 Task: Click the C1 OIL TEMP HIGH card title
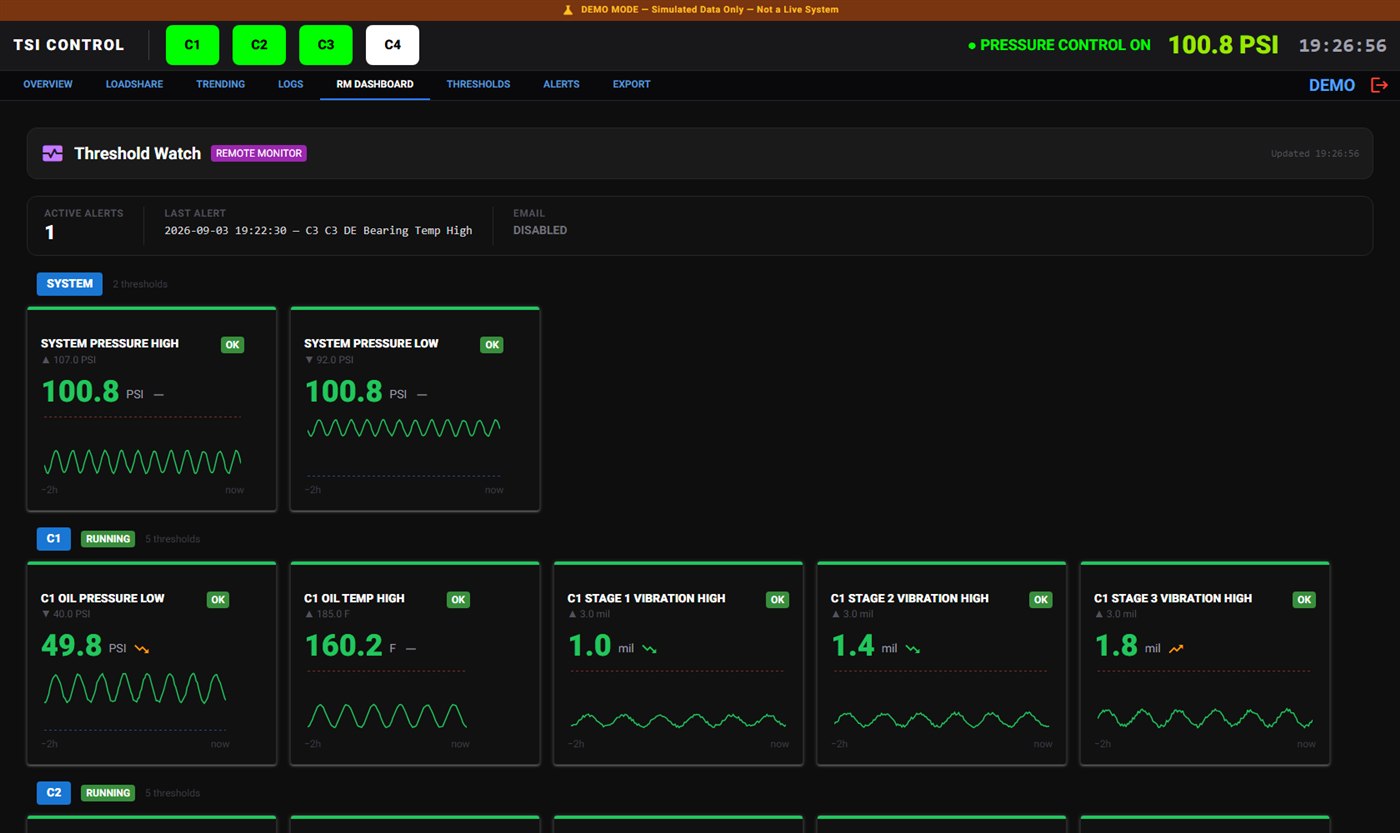pyautogui.click(x=354, y=598)
